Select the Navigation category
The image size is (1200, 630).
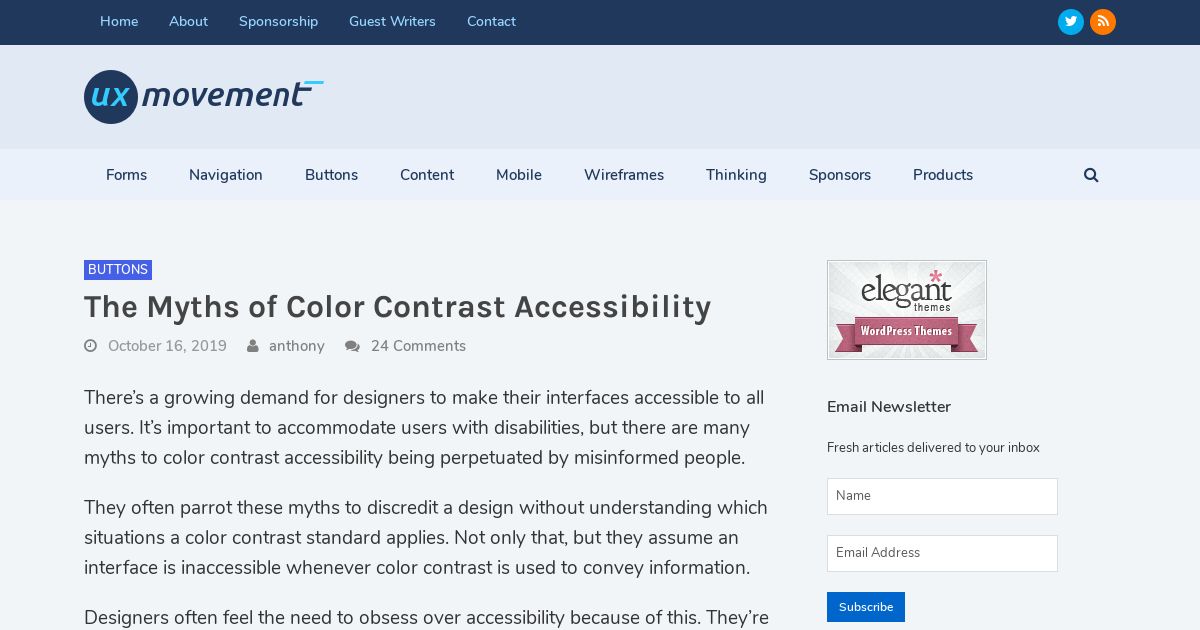tap(226, 175)
